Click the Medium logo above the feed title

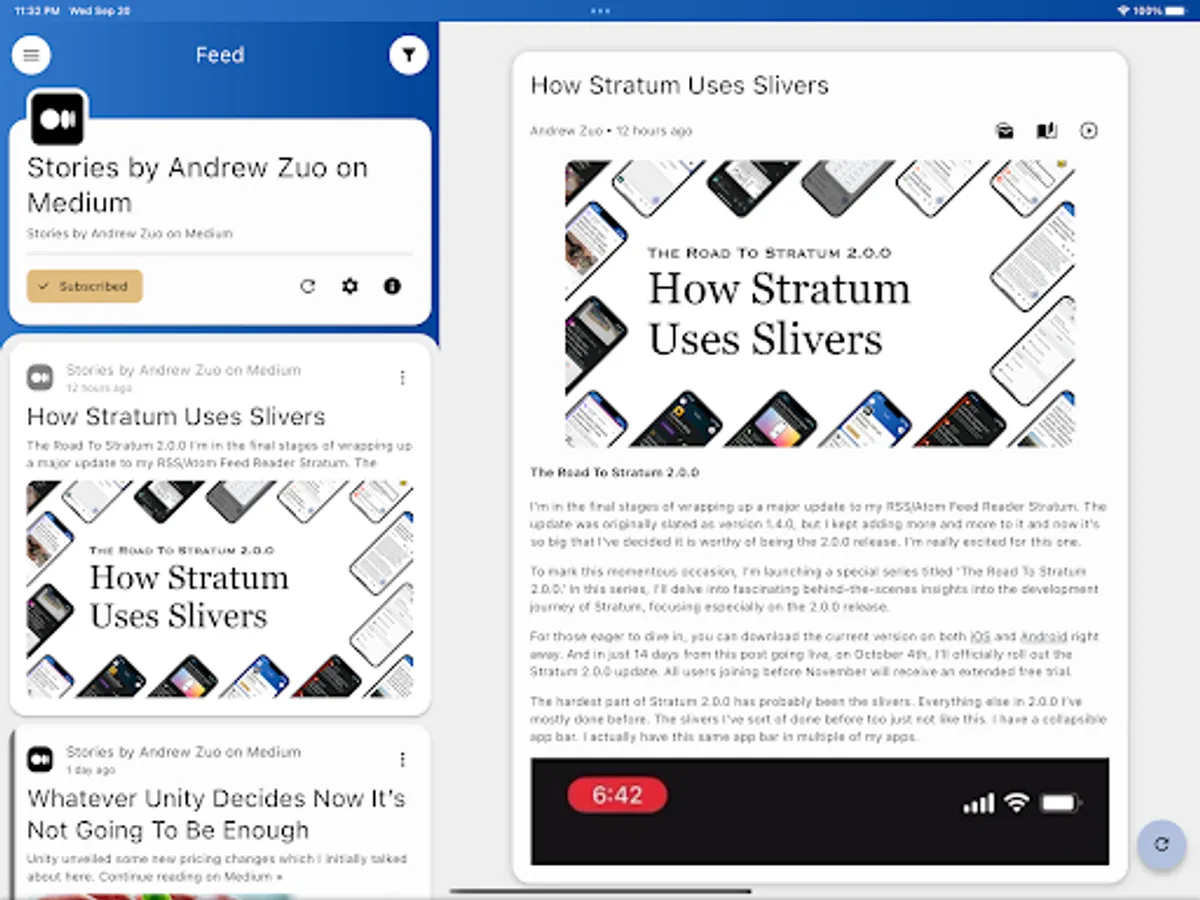[58, 118]
